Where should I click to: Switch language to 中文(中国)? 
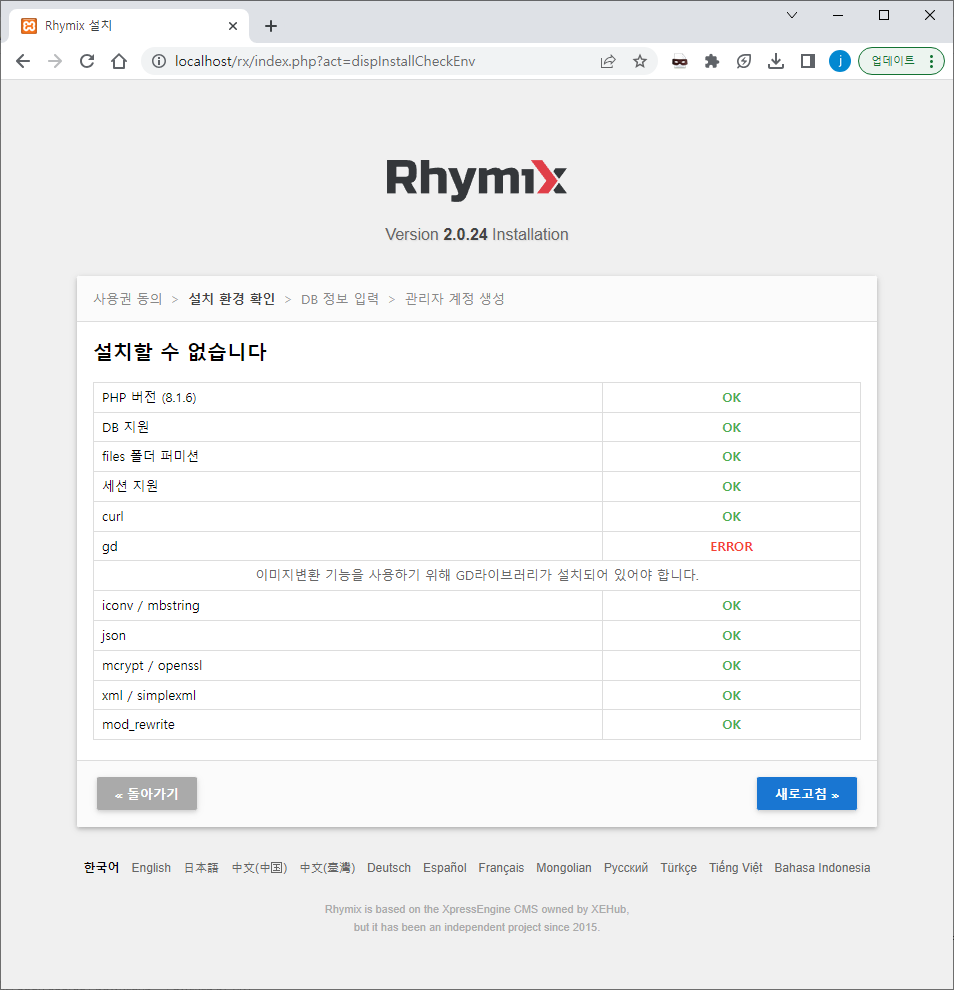pos(259,868)
